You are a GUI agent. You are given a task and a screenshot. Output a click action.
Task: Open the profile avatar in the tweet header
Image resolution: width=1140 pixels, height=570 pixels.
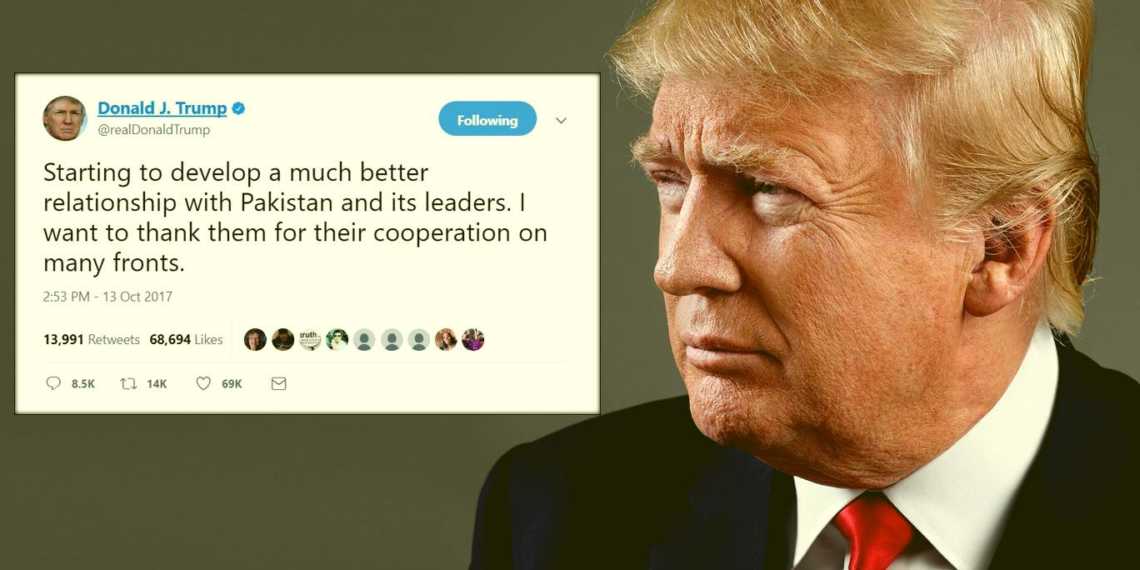point(64,118)
